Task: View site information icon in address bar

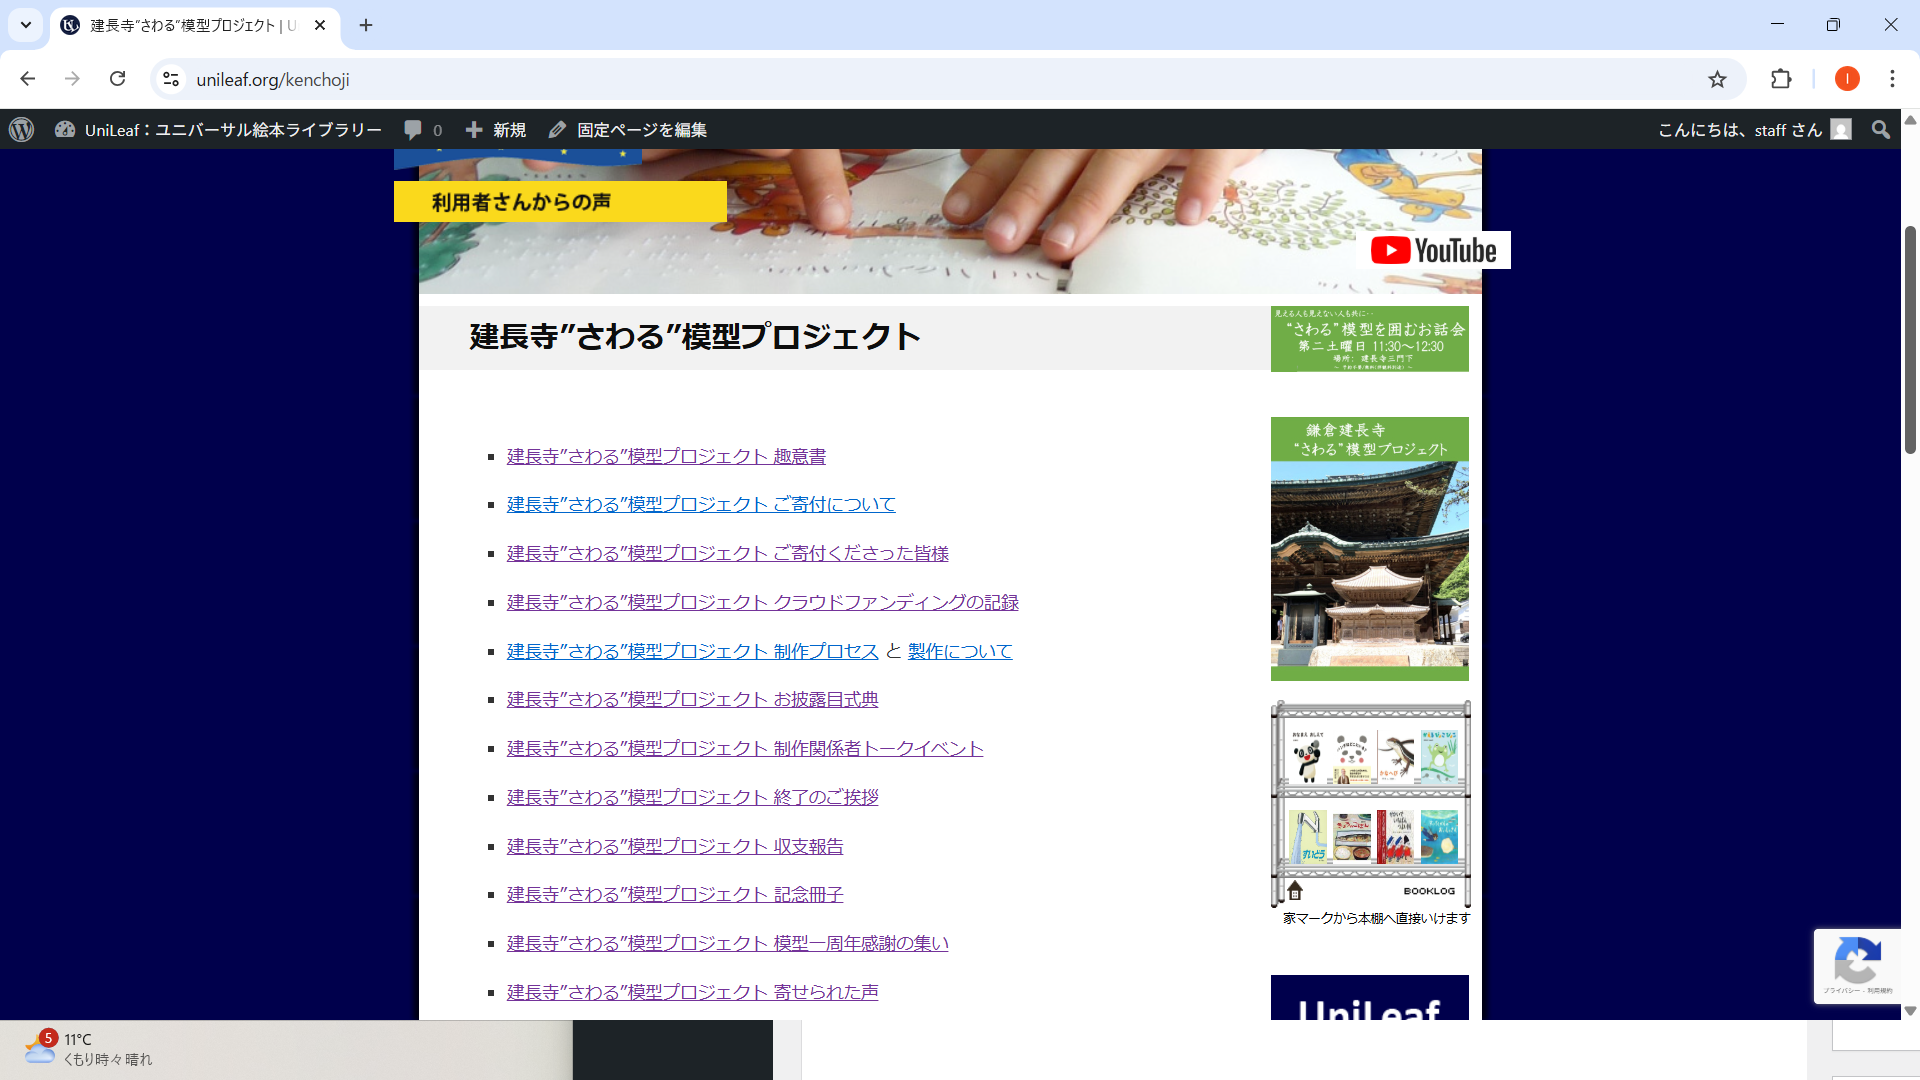Action: 171,79
